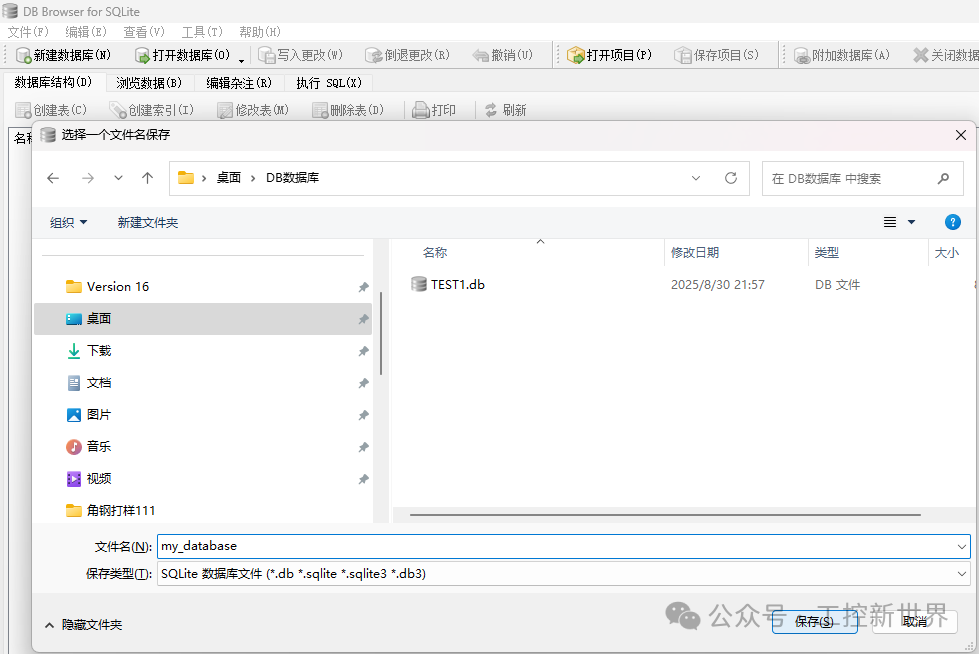Select the TEST1.db file
The width and height of the screenshot is (979, 654).
pyautogui.click(x=457, y=285)
